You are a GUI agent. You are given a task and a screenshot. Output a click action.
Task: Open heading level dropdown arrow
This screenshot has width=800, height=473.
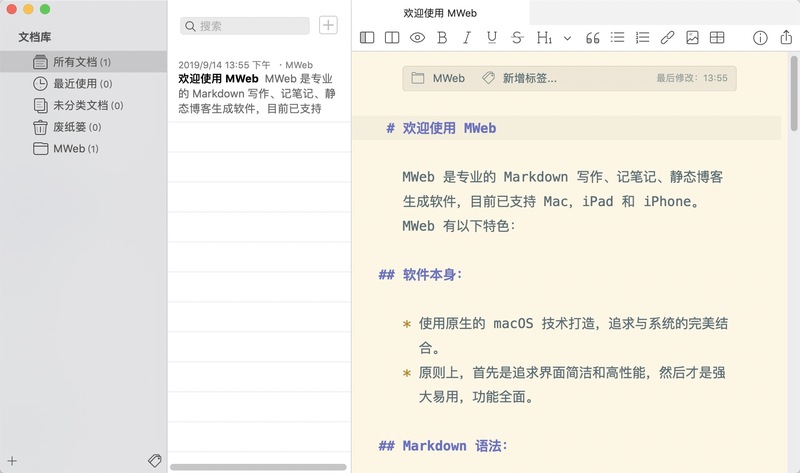tap(567, 38)
